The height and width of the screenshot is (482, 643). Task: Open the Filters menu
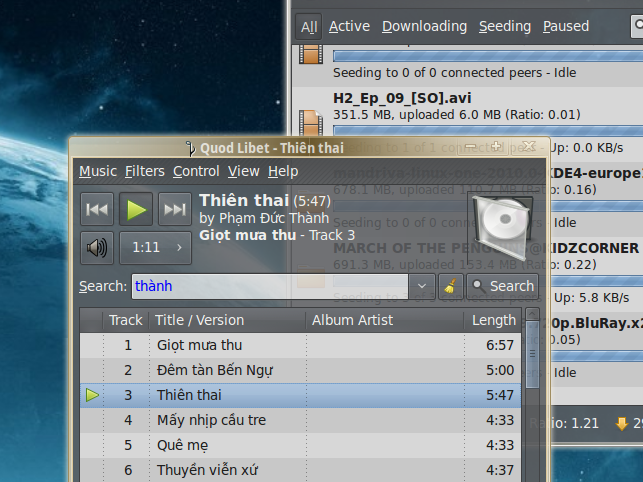145,171
